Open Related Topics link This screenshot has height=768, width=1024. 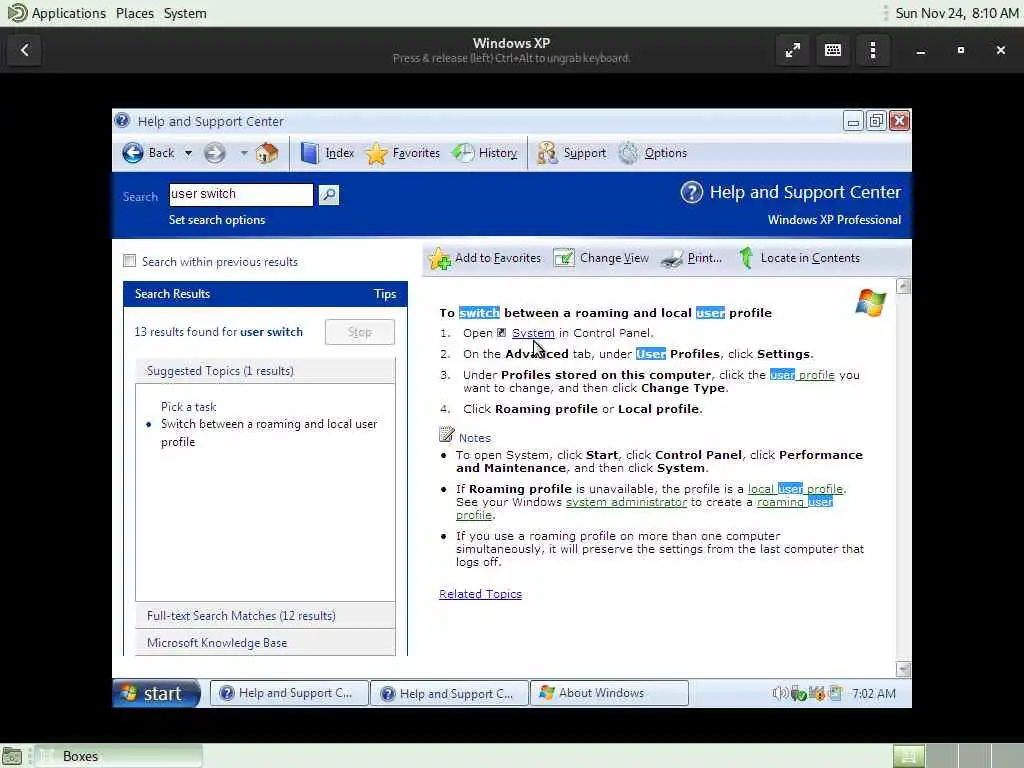coord(480,594)
